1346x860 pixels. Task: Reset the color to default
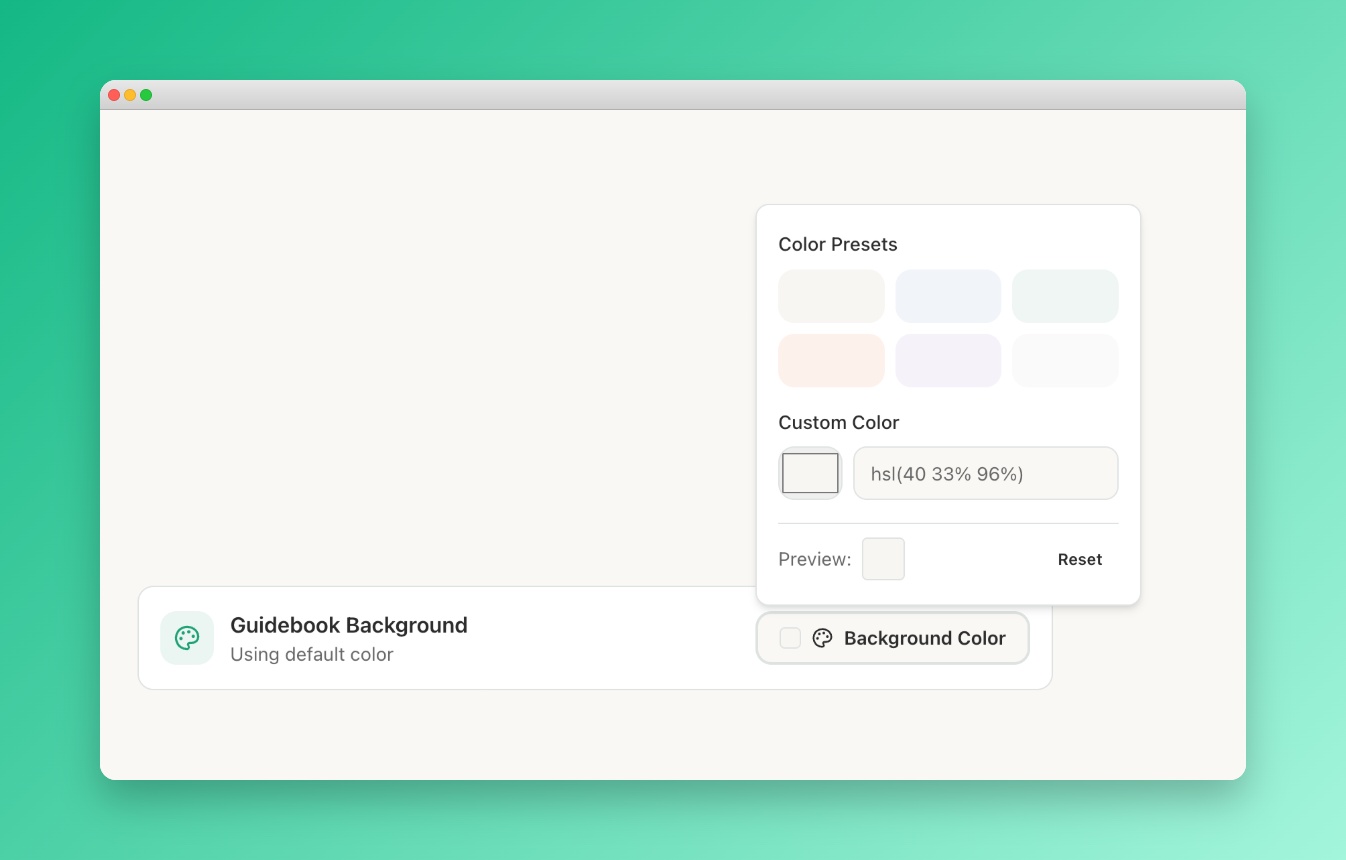1080,559
